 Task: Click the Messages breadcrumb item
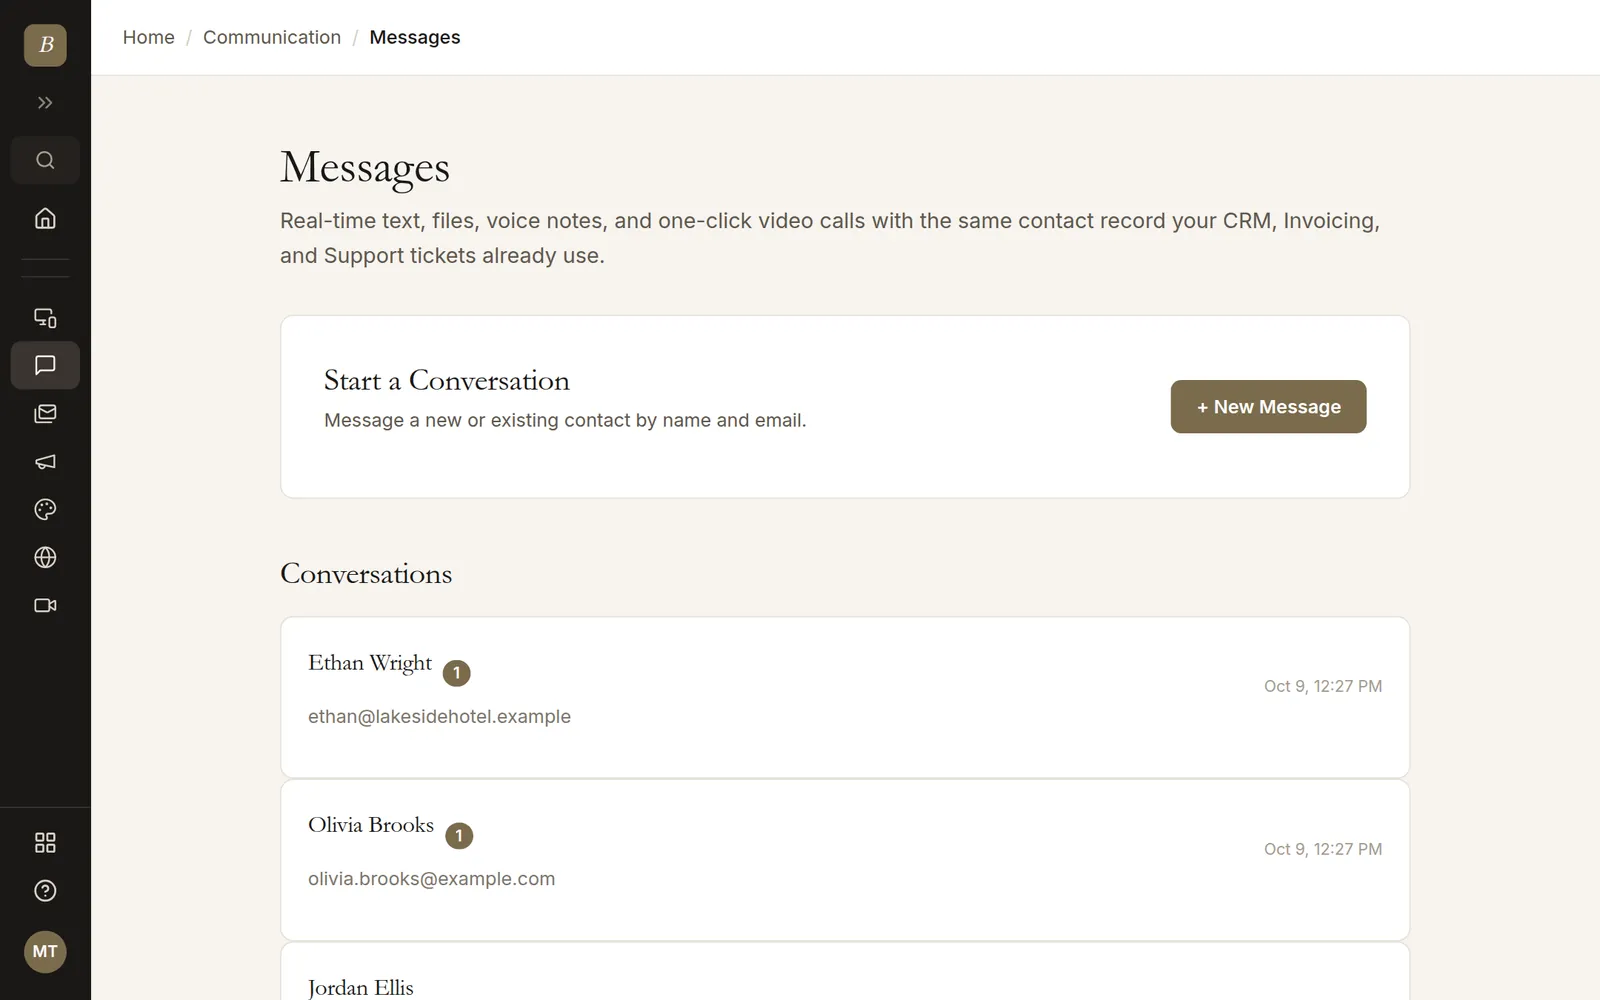(x=415, y=37)
